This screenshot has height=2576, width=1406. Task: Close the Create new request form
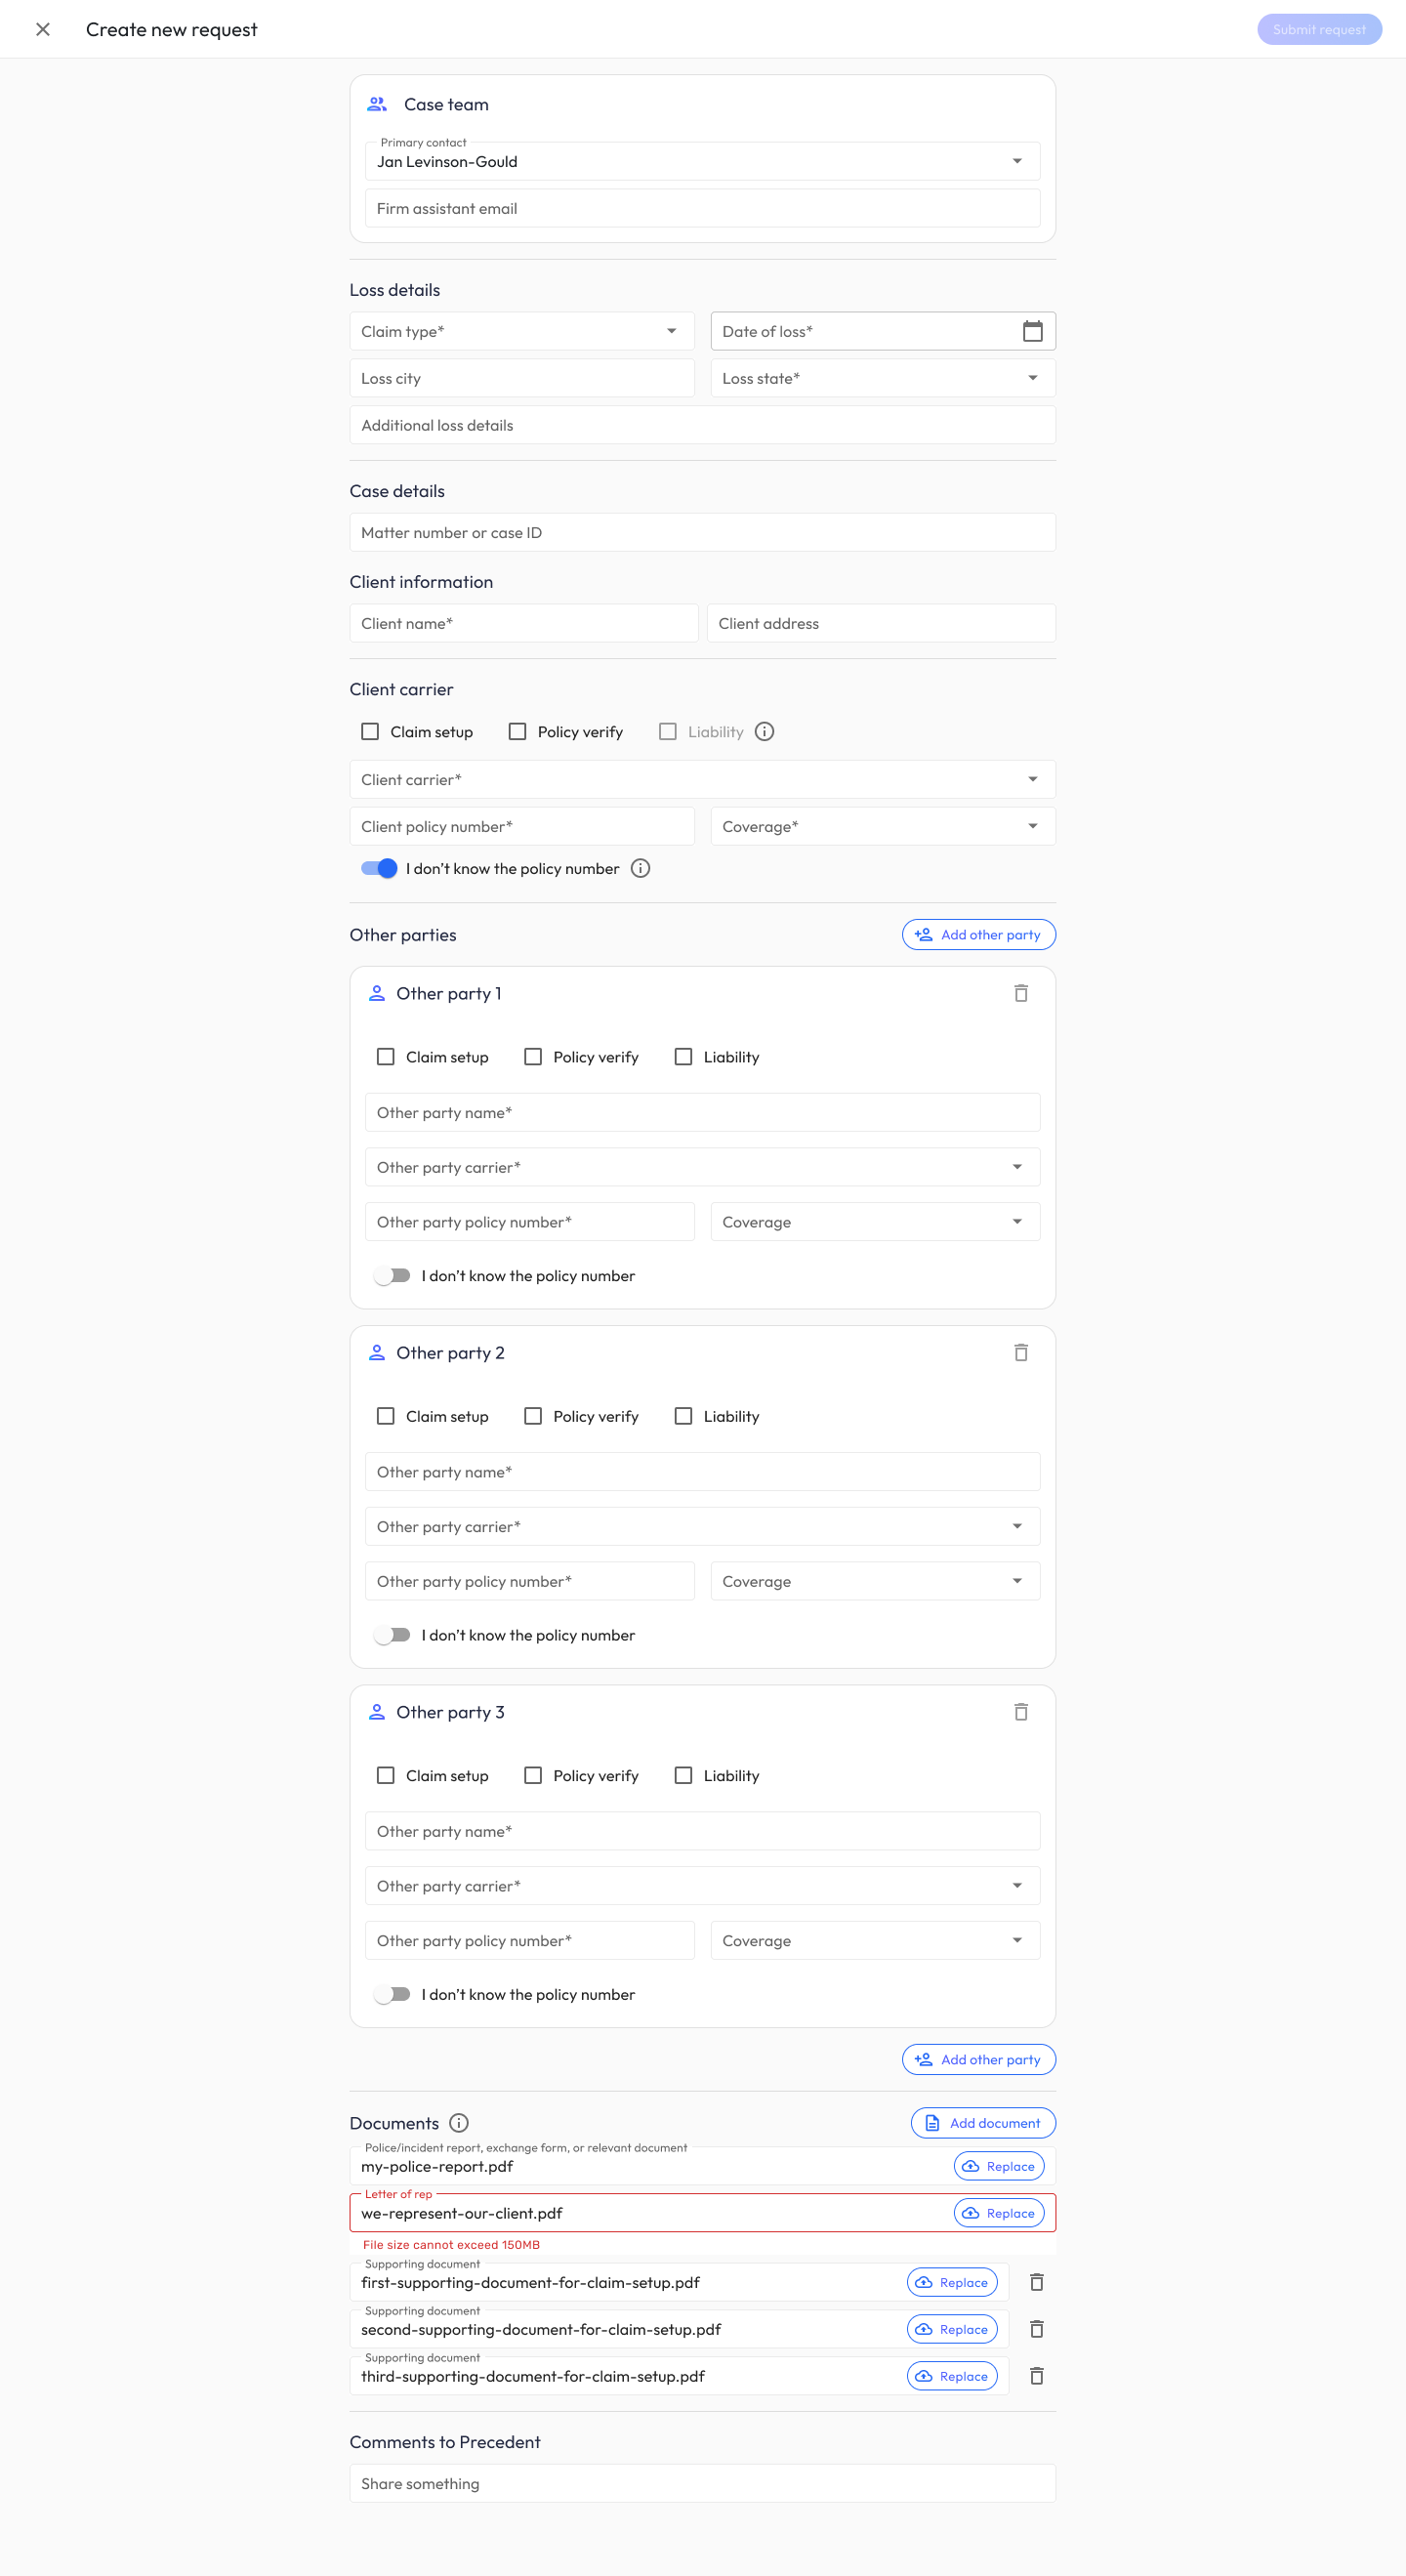(43, 30)
